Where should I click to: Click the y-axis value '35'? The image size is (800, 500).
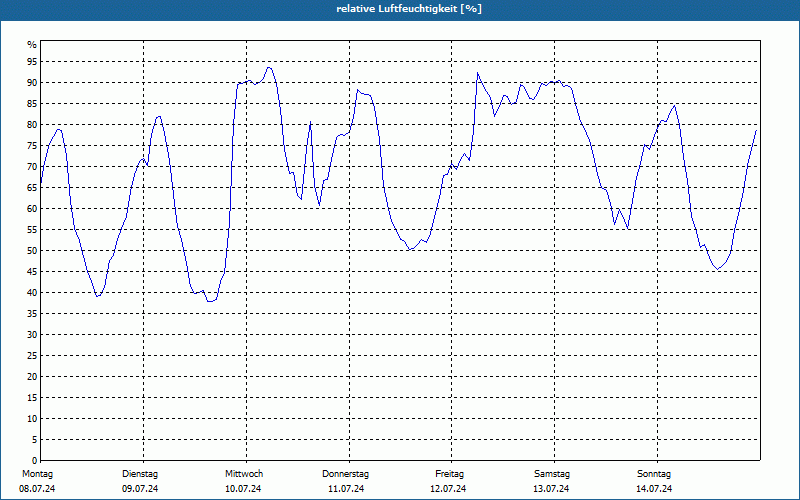[x=32, y=314]
